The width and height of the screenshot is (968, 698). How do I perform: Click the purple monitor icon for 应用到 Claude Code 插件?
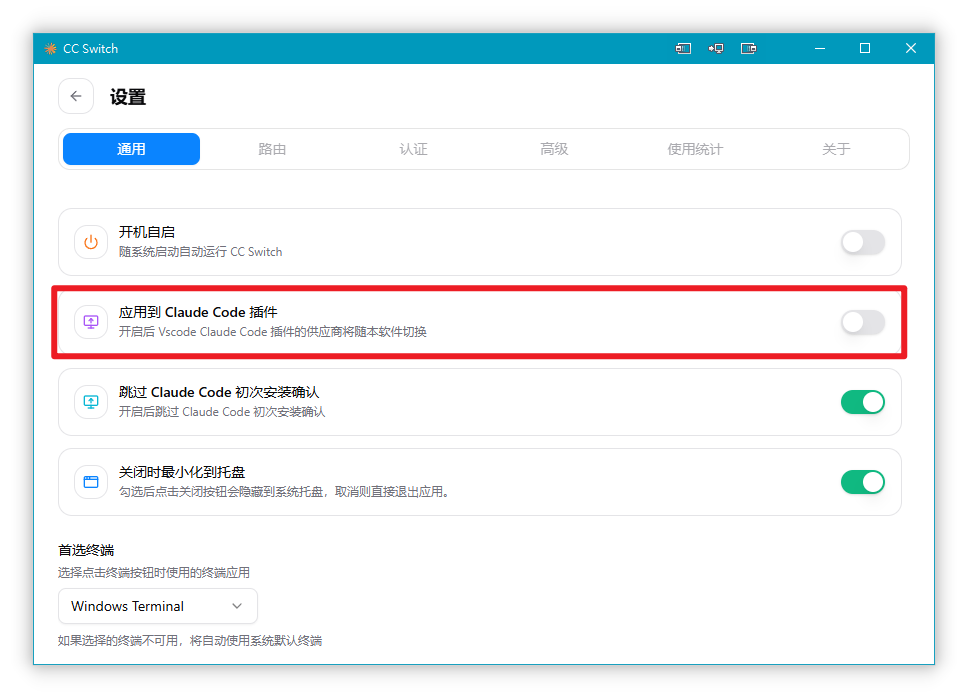tap(91, 322)
